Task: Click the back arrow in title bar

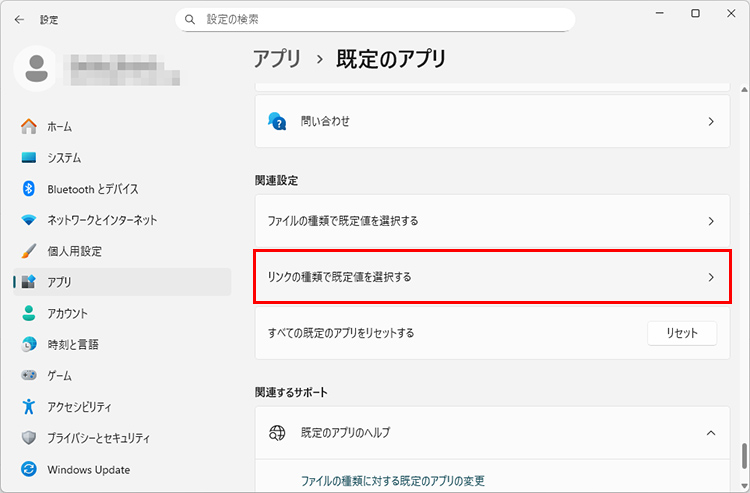Action: (x=19, y=19)
